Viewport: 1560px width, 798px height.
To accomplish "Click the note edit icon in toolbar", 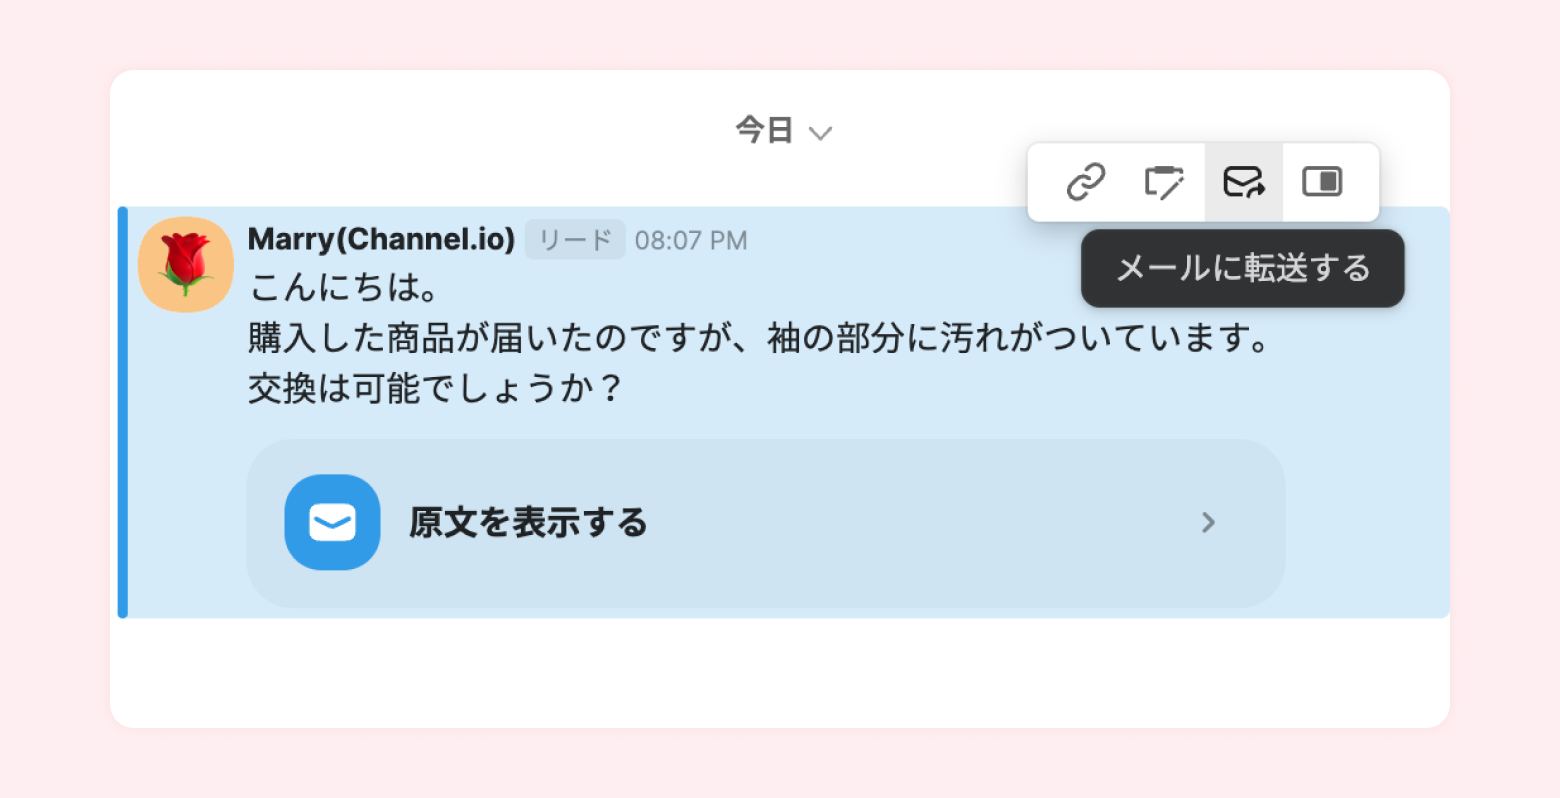I will 1164,182.
